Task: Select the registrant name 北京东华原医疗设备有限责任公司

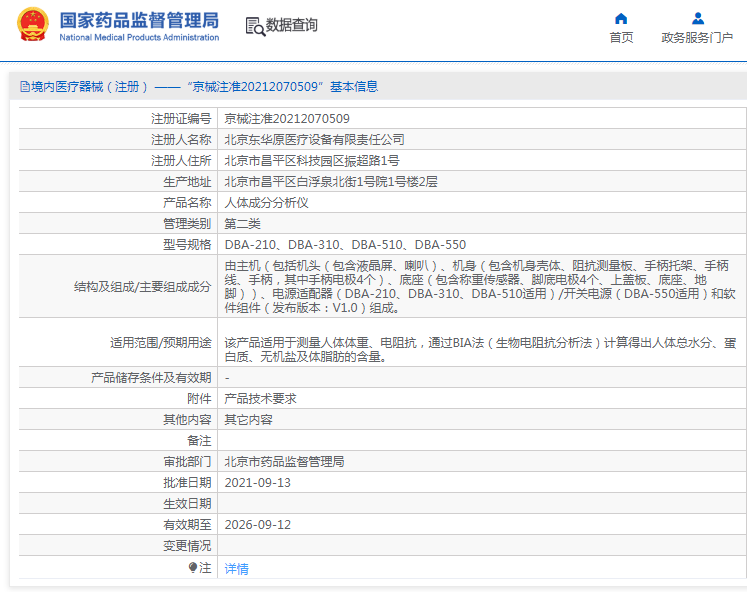Action: pyautogui.click(x=314, y=140)
